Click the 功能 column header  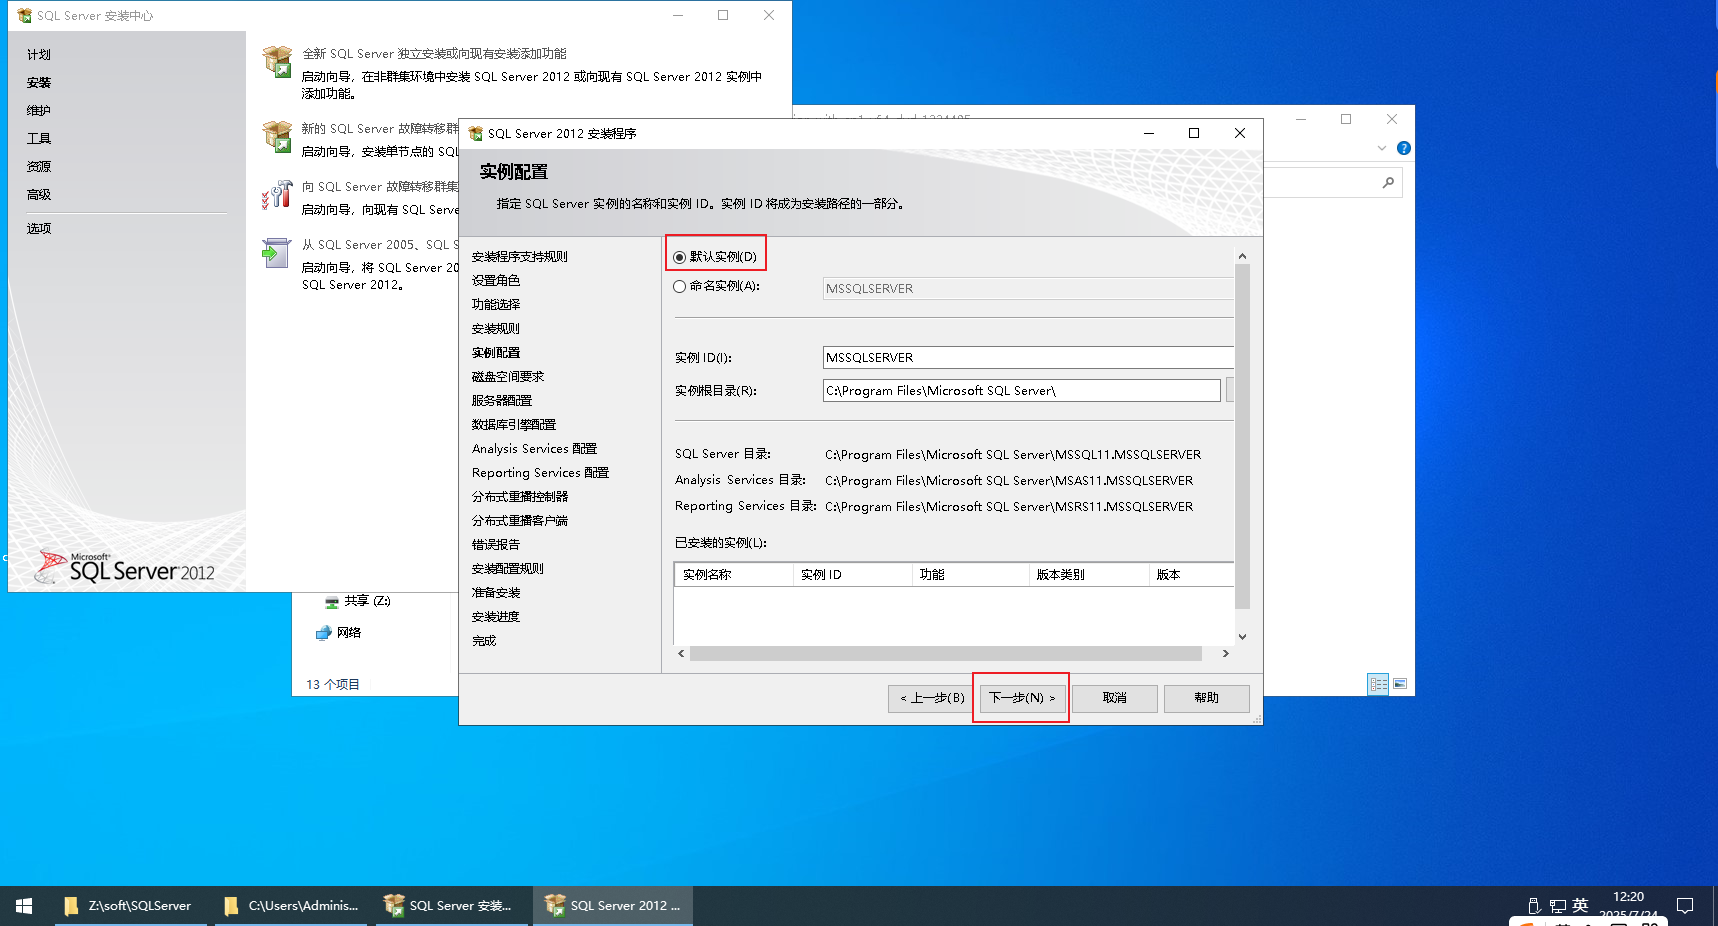pos(971,575)
